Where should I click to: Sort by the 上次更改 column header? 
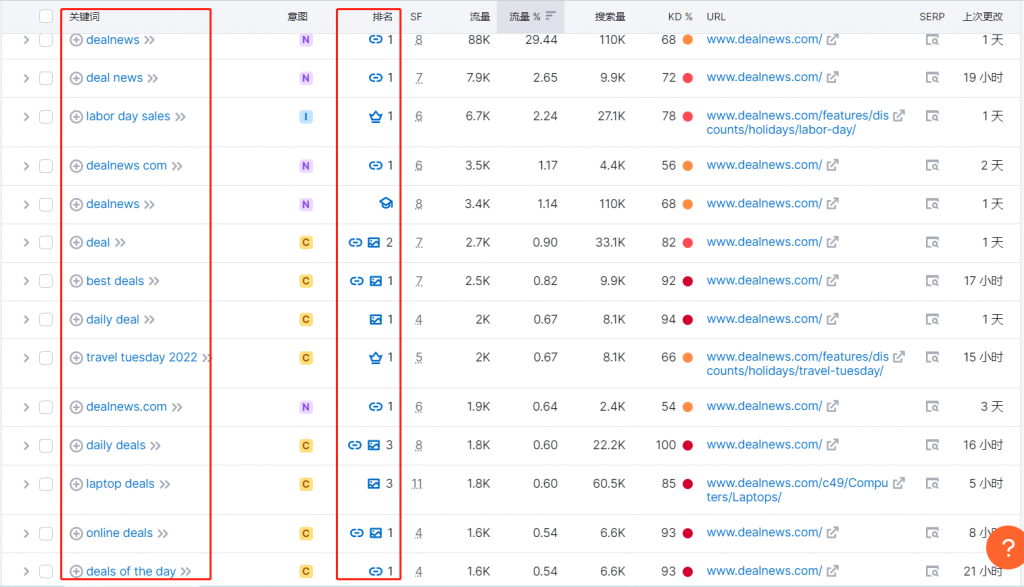click(x=982, y=16)
